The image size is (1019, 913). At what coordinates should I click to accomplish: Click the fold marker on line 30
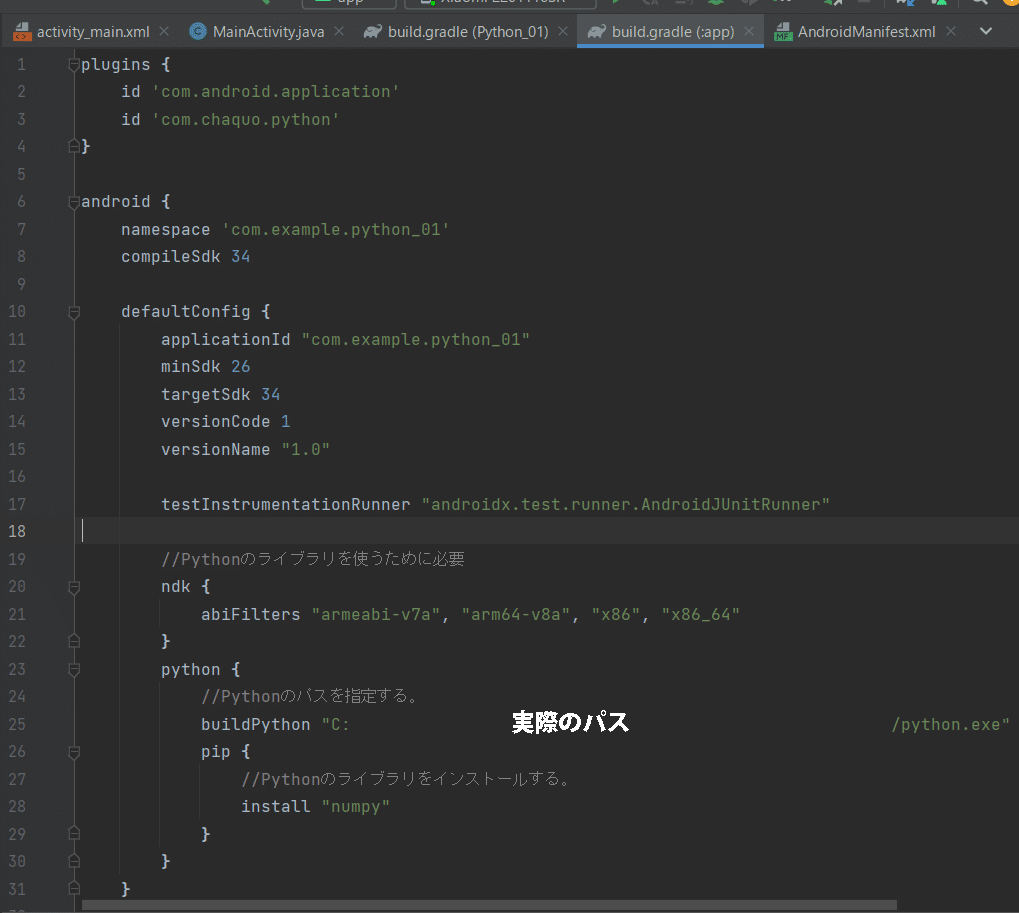[74, 862]
